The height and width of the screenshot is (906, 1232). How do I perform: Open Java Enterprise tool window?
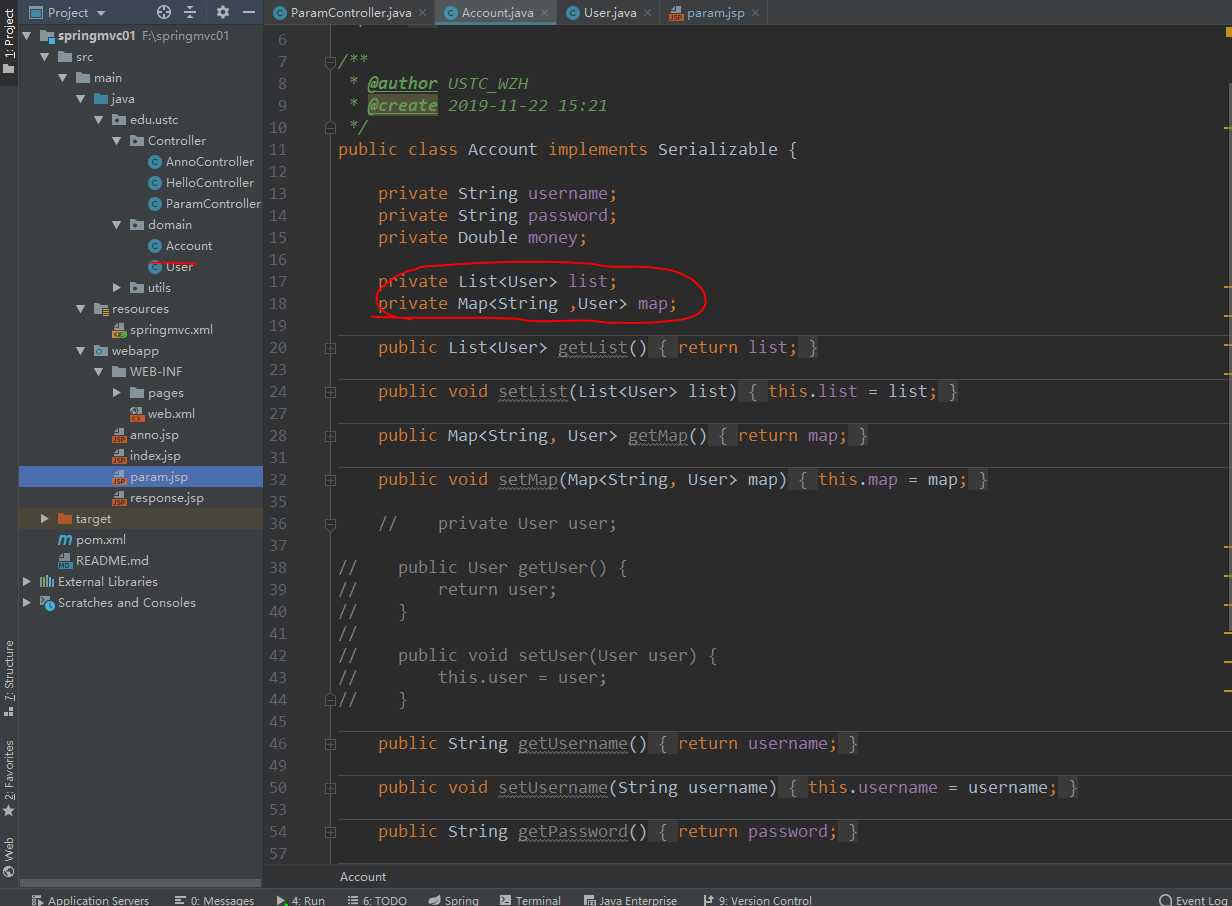pos(630,900)
